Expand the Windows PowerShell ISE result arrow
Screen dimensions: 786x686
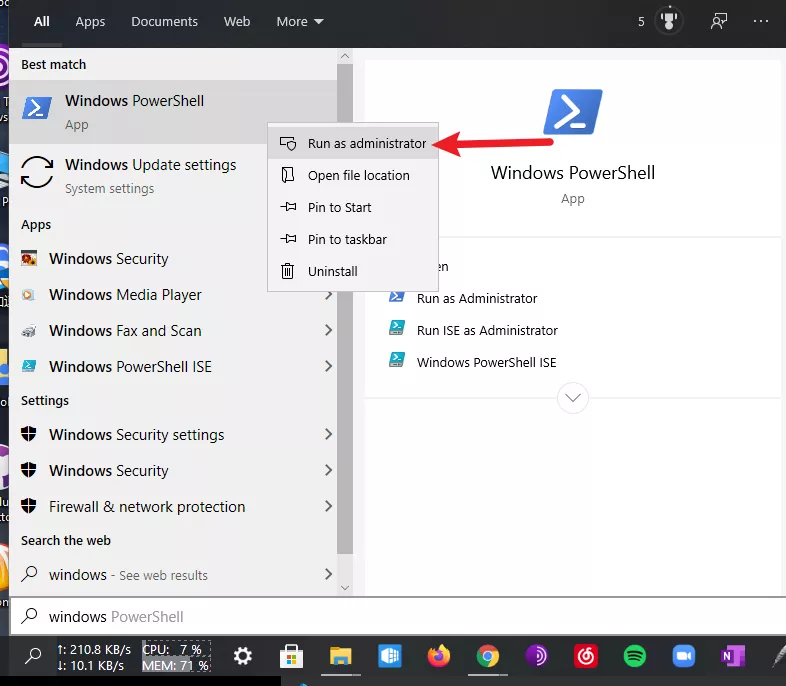click(328, 366)
